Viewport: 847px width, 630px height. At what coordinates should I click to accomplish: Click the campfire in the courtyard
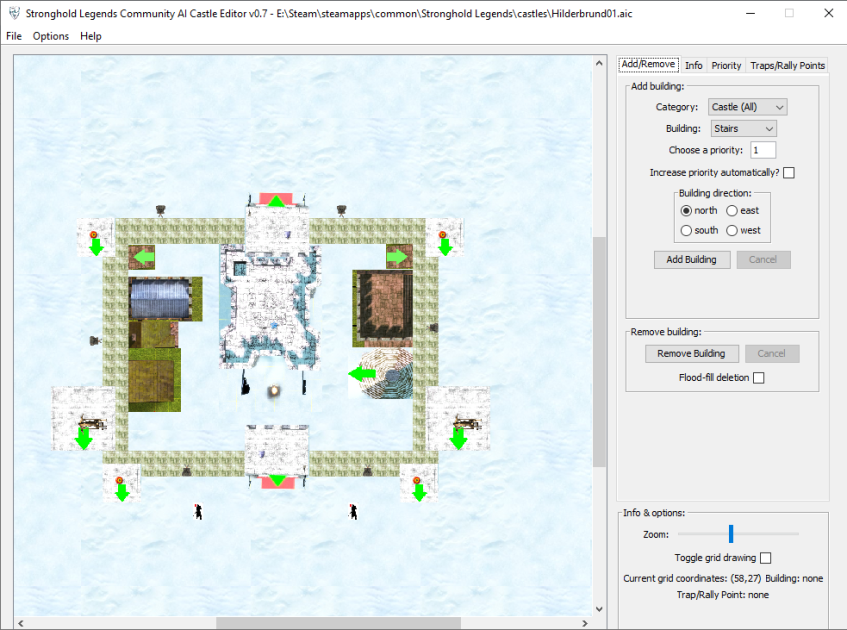click(x=274, y=390)
